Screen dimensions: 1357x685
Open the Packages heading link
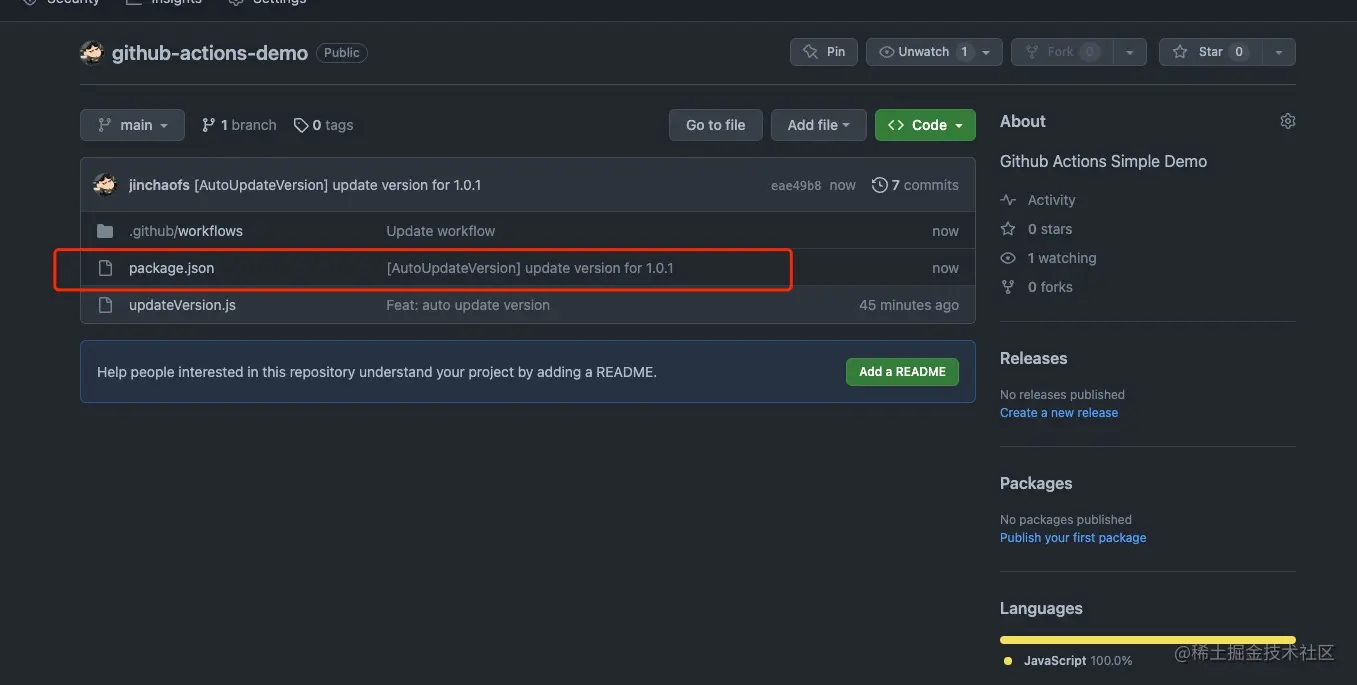point(1036,483)
